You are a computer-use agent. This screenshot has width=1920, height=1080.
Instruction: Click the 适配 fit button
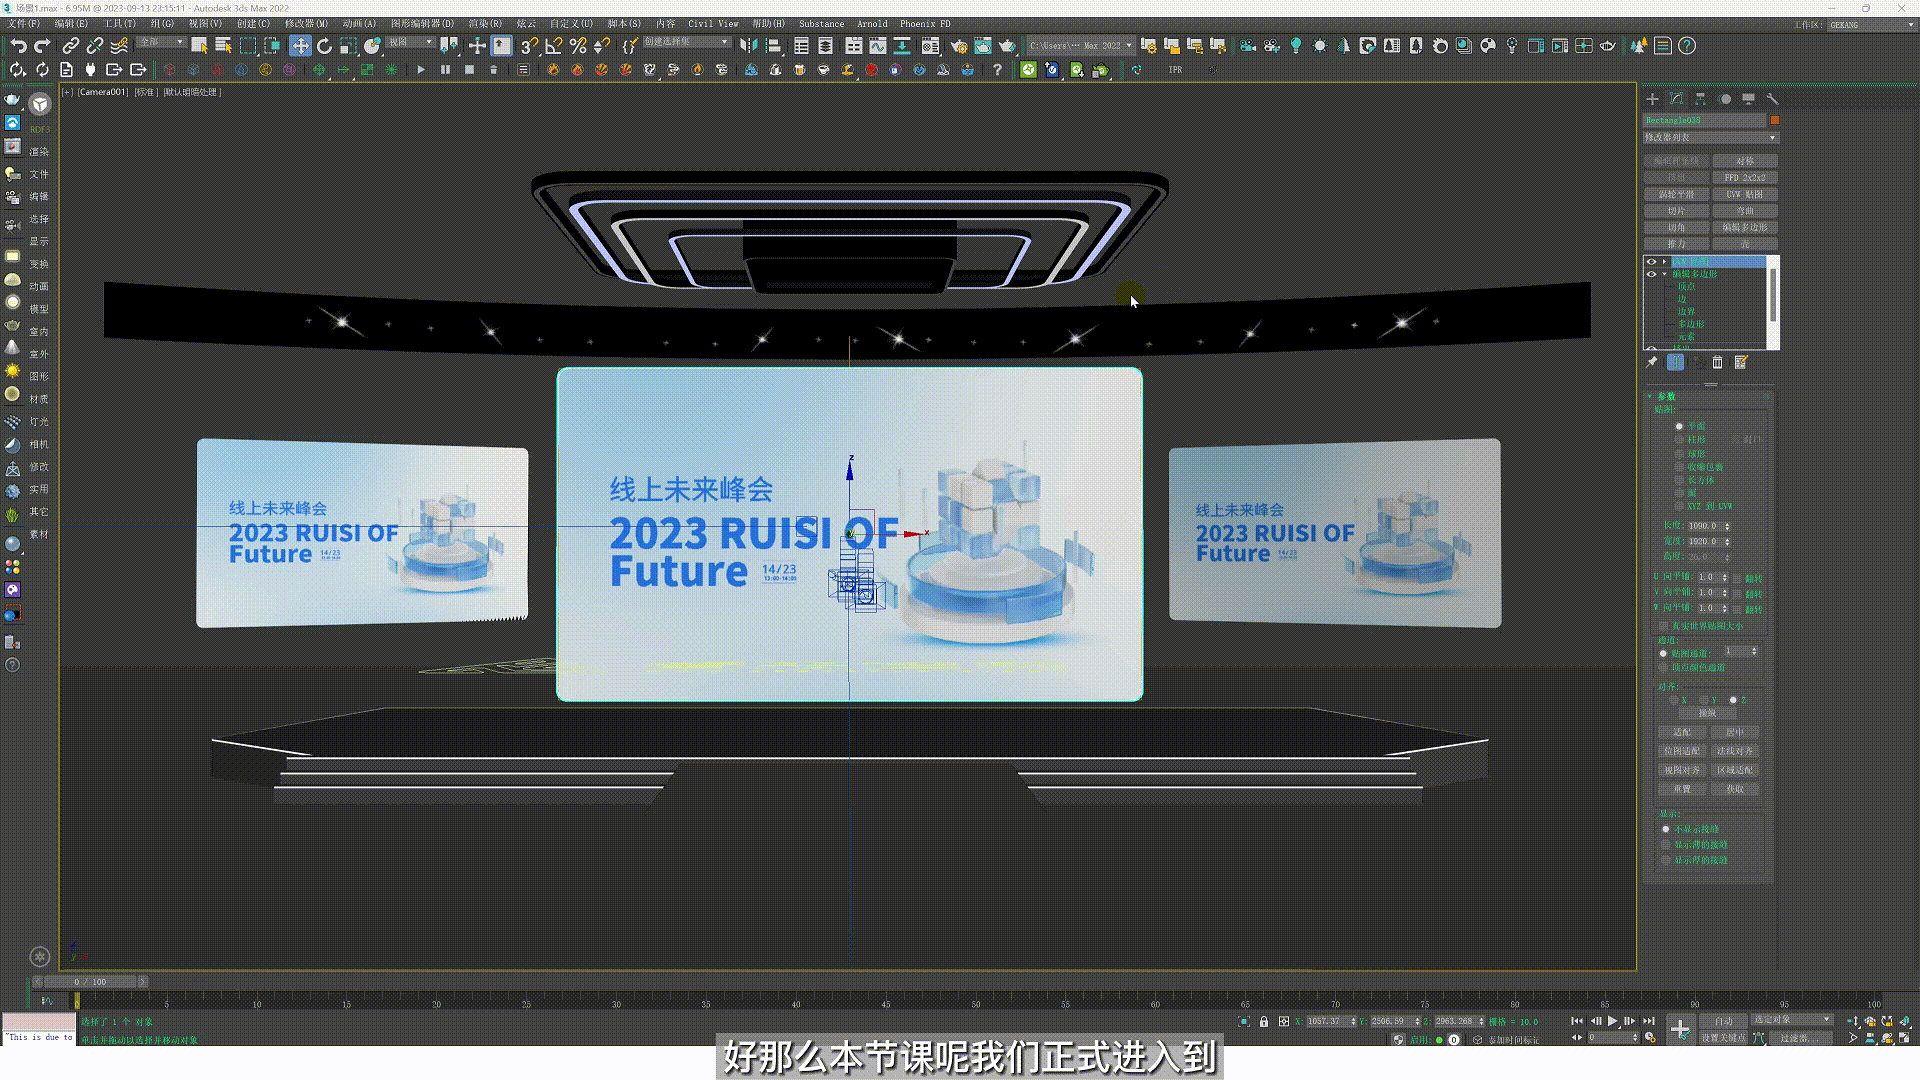point(1682,732)
